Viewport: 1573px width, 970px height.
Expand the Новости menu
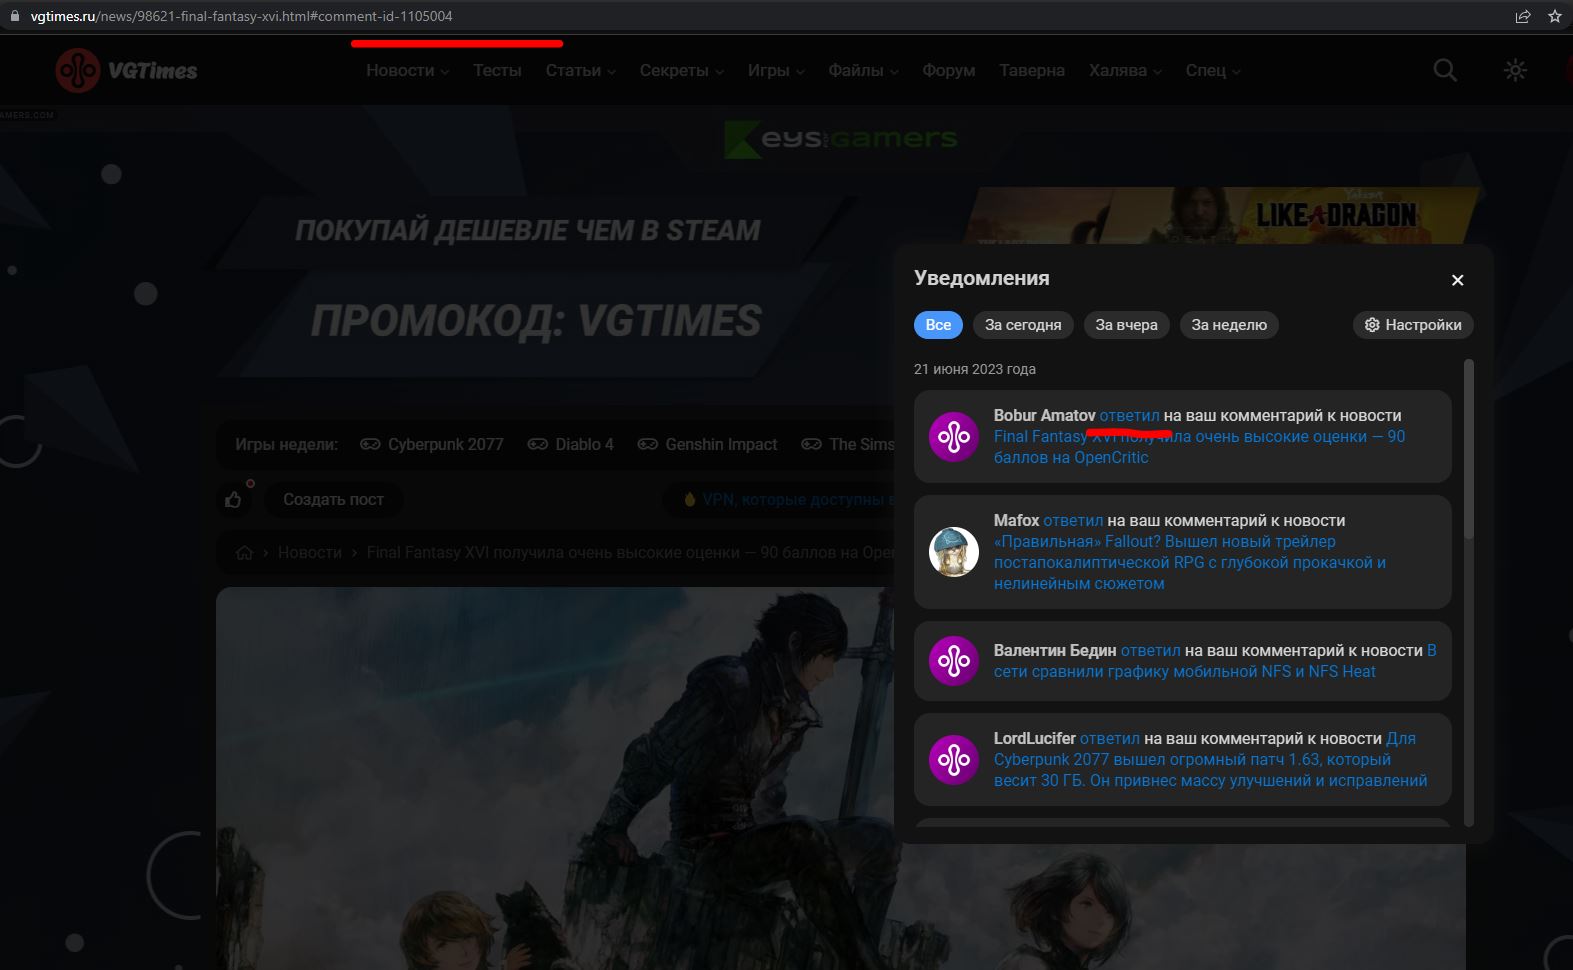(407, 70)
